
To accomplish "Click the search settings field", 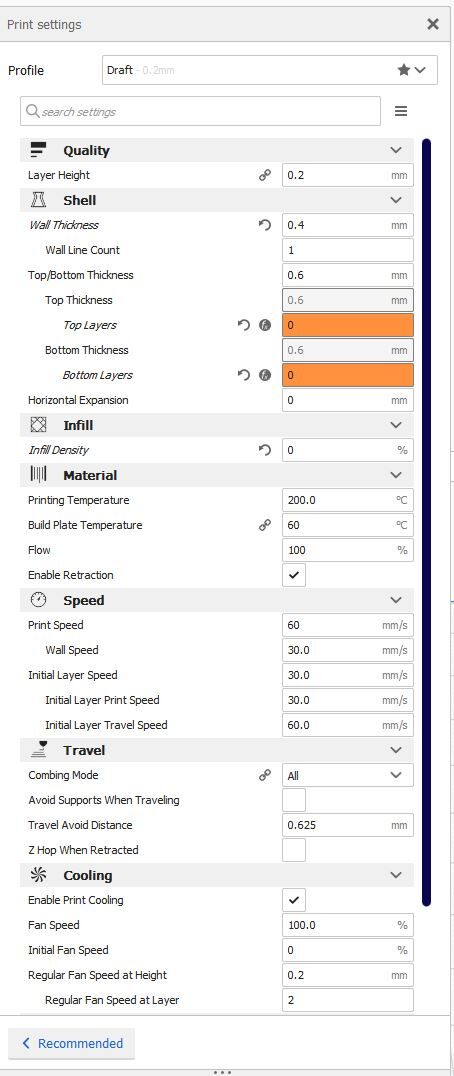I will pos(200,111).
